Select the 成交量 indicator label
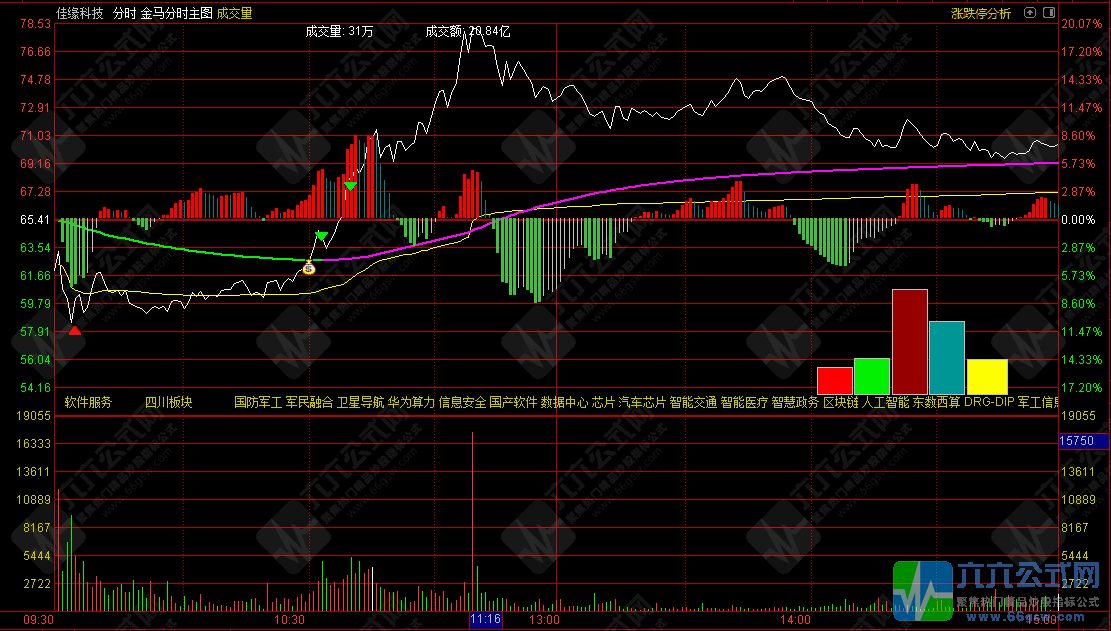This screenshot has height=631, width=1111. coord(234,14)
